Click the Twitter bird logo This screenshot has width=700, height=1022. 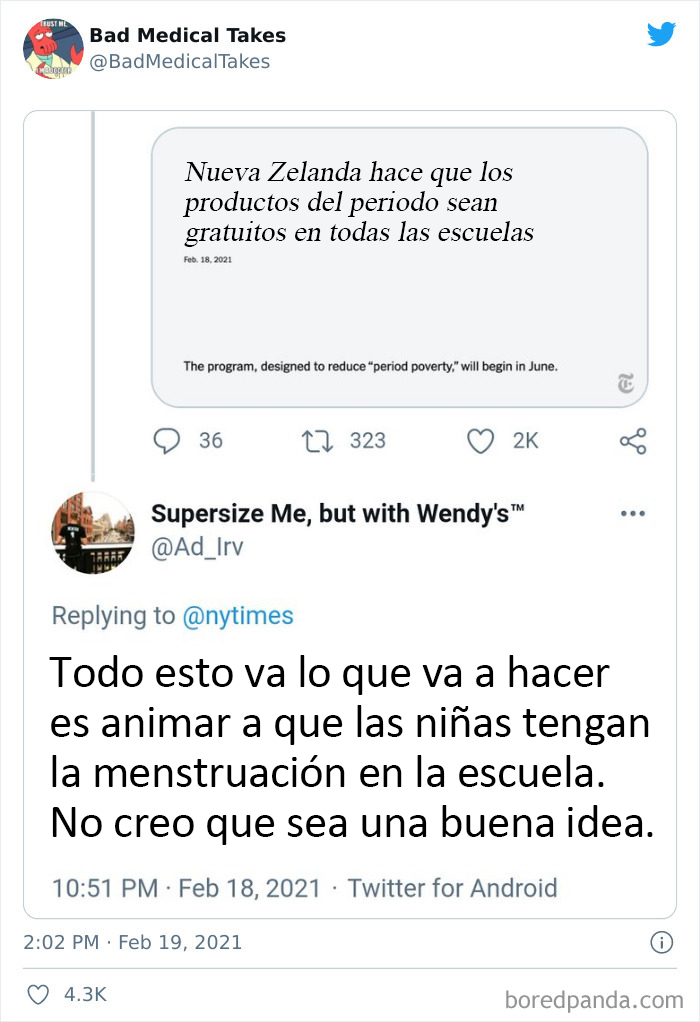(x=661, y=35)
